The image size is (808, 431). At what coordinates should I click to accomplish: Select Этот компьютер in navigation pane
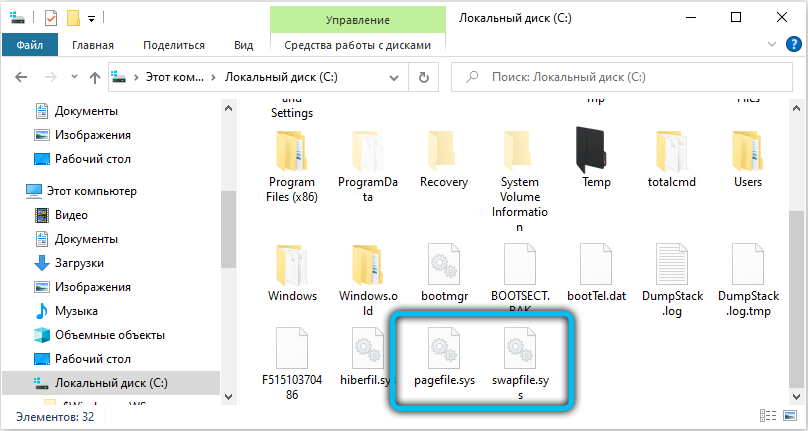92,191
